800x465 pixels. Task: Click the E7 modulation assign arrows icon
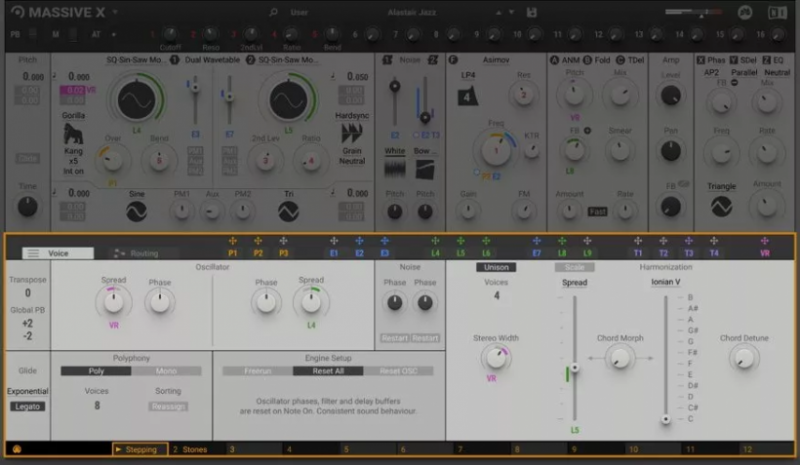click(536, 241)
